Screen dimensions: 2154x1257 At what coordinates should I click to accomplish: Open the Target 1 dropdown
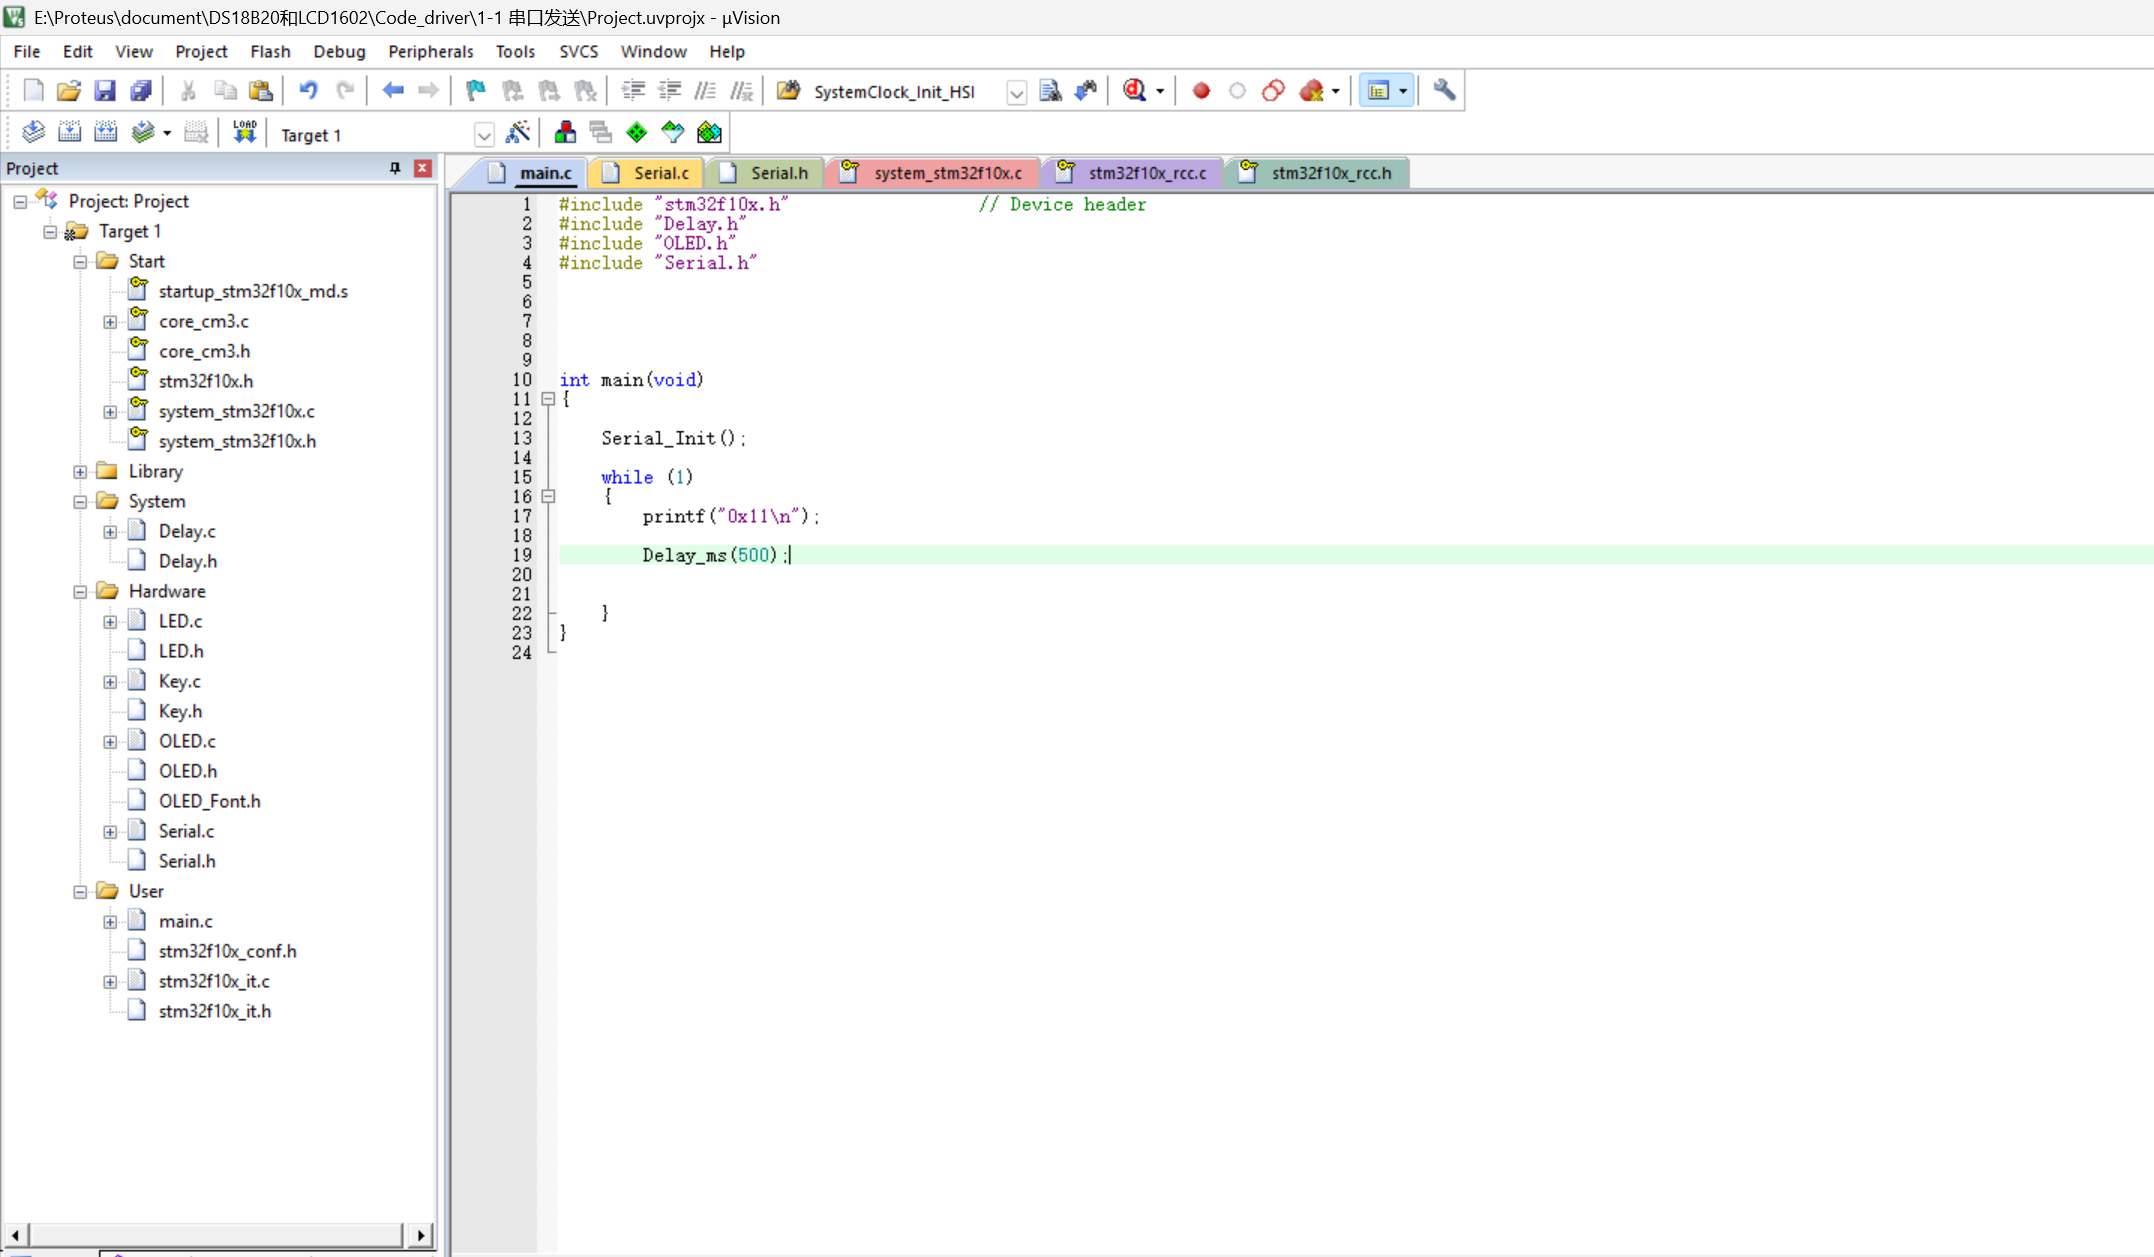click(x=484, y=135)
